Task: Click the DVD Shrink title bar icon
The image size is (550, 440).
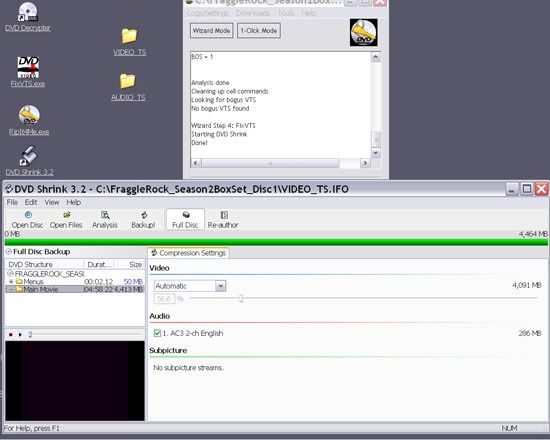Action: [9, 189]
